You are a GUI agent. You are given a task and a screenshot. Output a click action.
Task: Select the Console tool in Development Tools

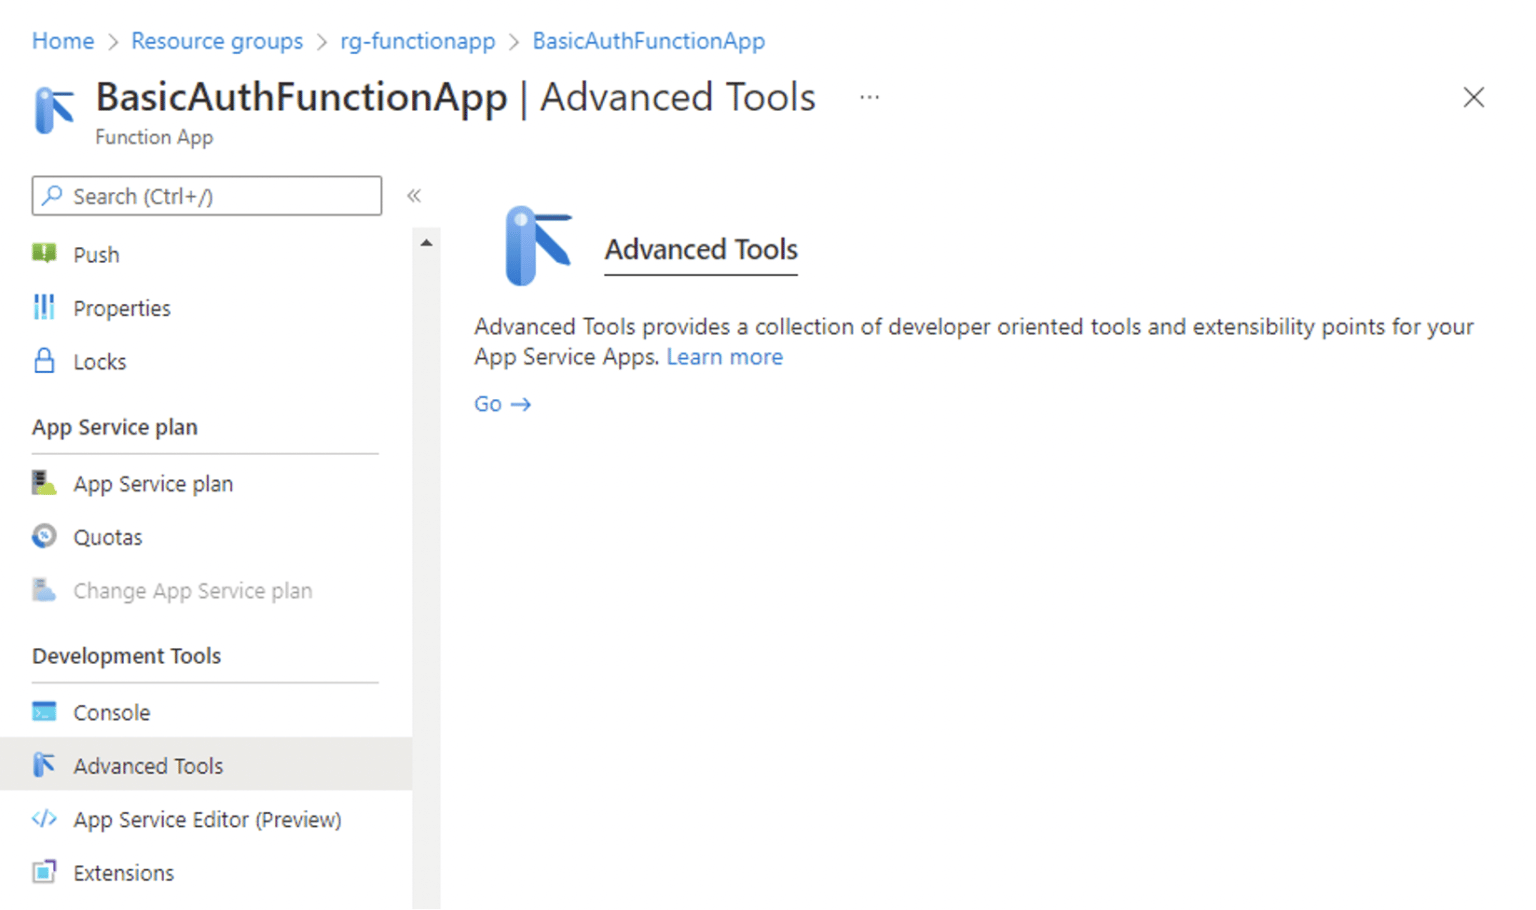coord(111,712)
